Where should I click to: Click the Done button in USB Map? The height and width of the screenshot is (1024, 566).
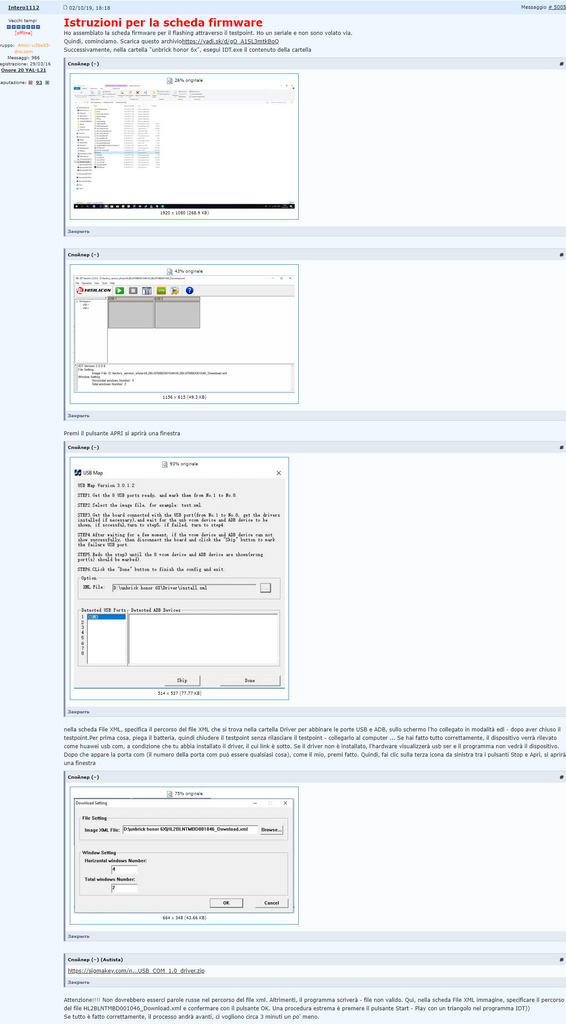(250, 680)
